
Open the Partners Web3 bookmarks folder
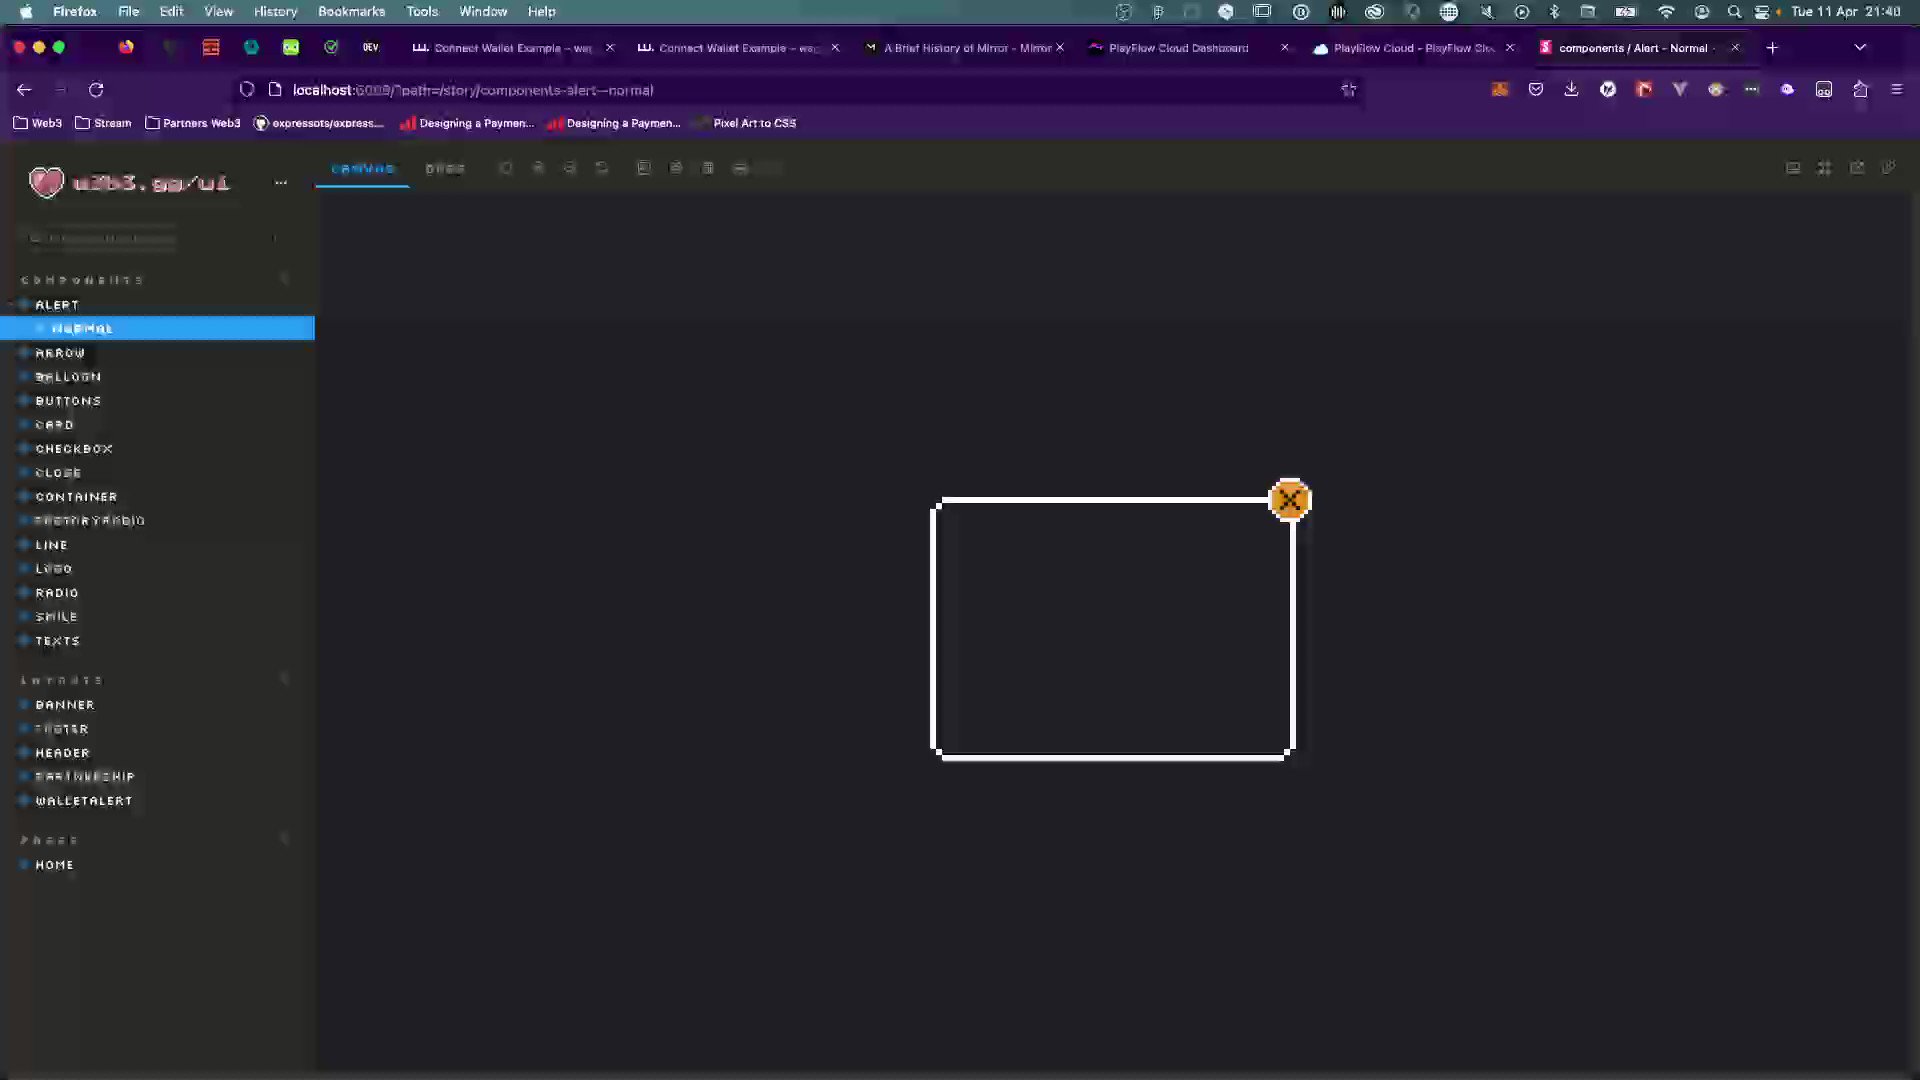point(193,123)
